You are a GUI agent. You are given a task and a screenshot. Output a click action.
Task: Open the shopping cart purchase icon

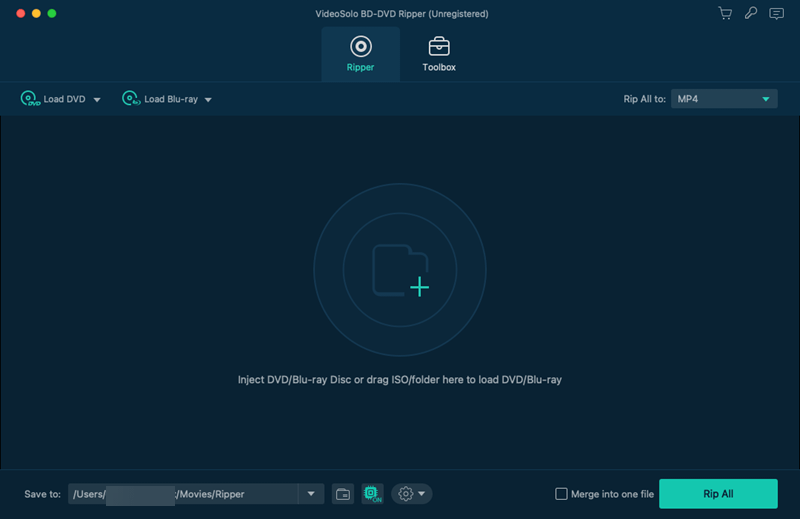(725, 13)
